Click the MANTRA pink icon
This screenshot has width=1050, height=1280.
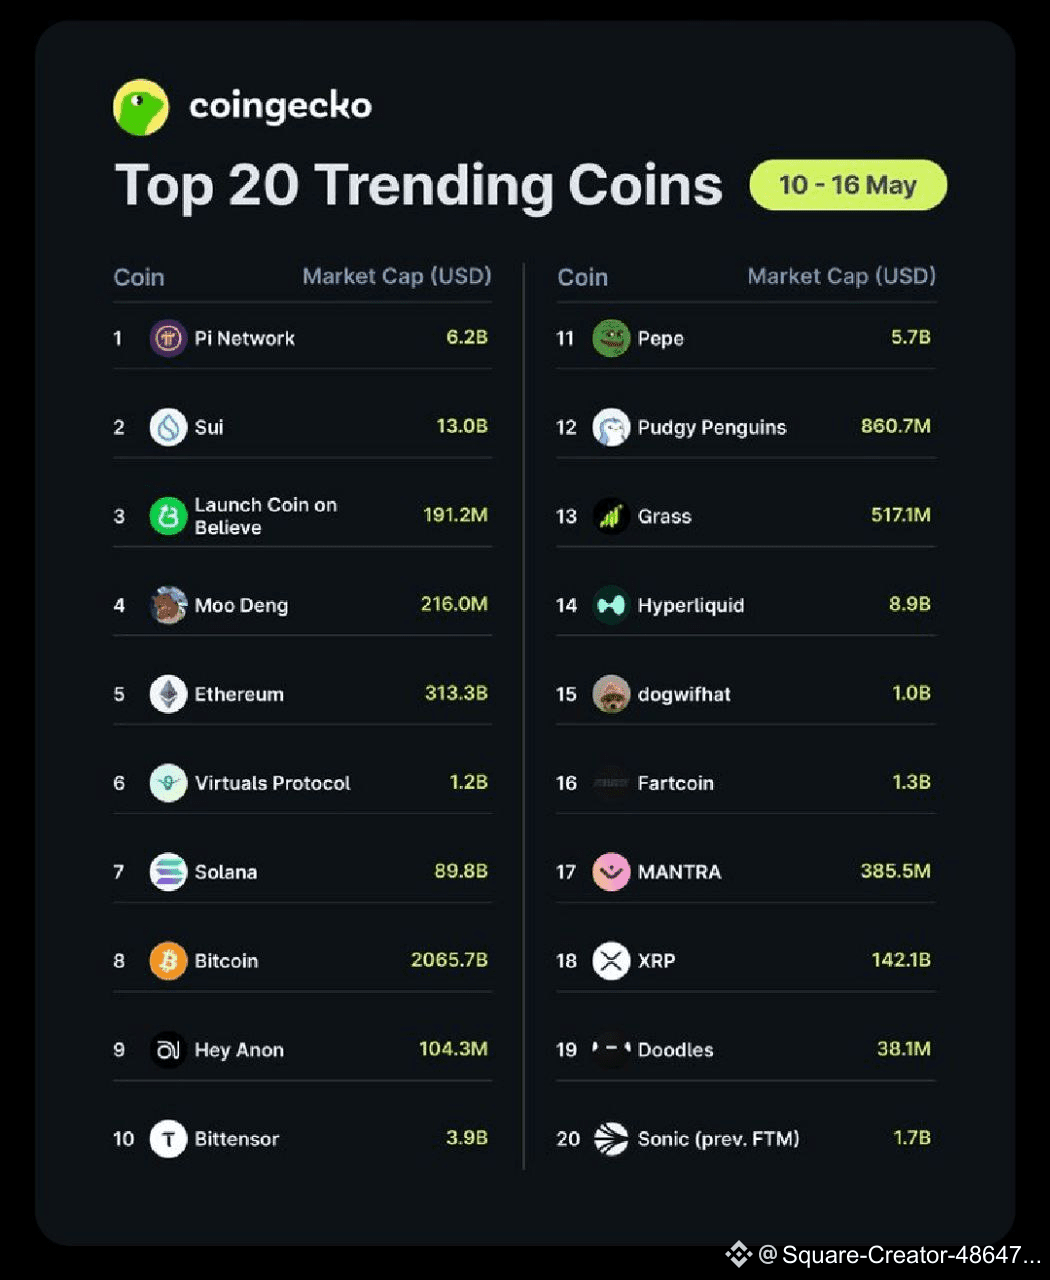coord(611,872)
